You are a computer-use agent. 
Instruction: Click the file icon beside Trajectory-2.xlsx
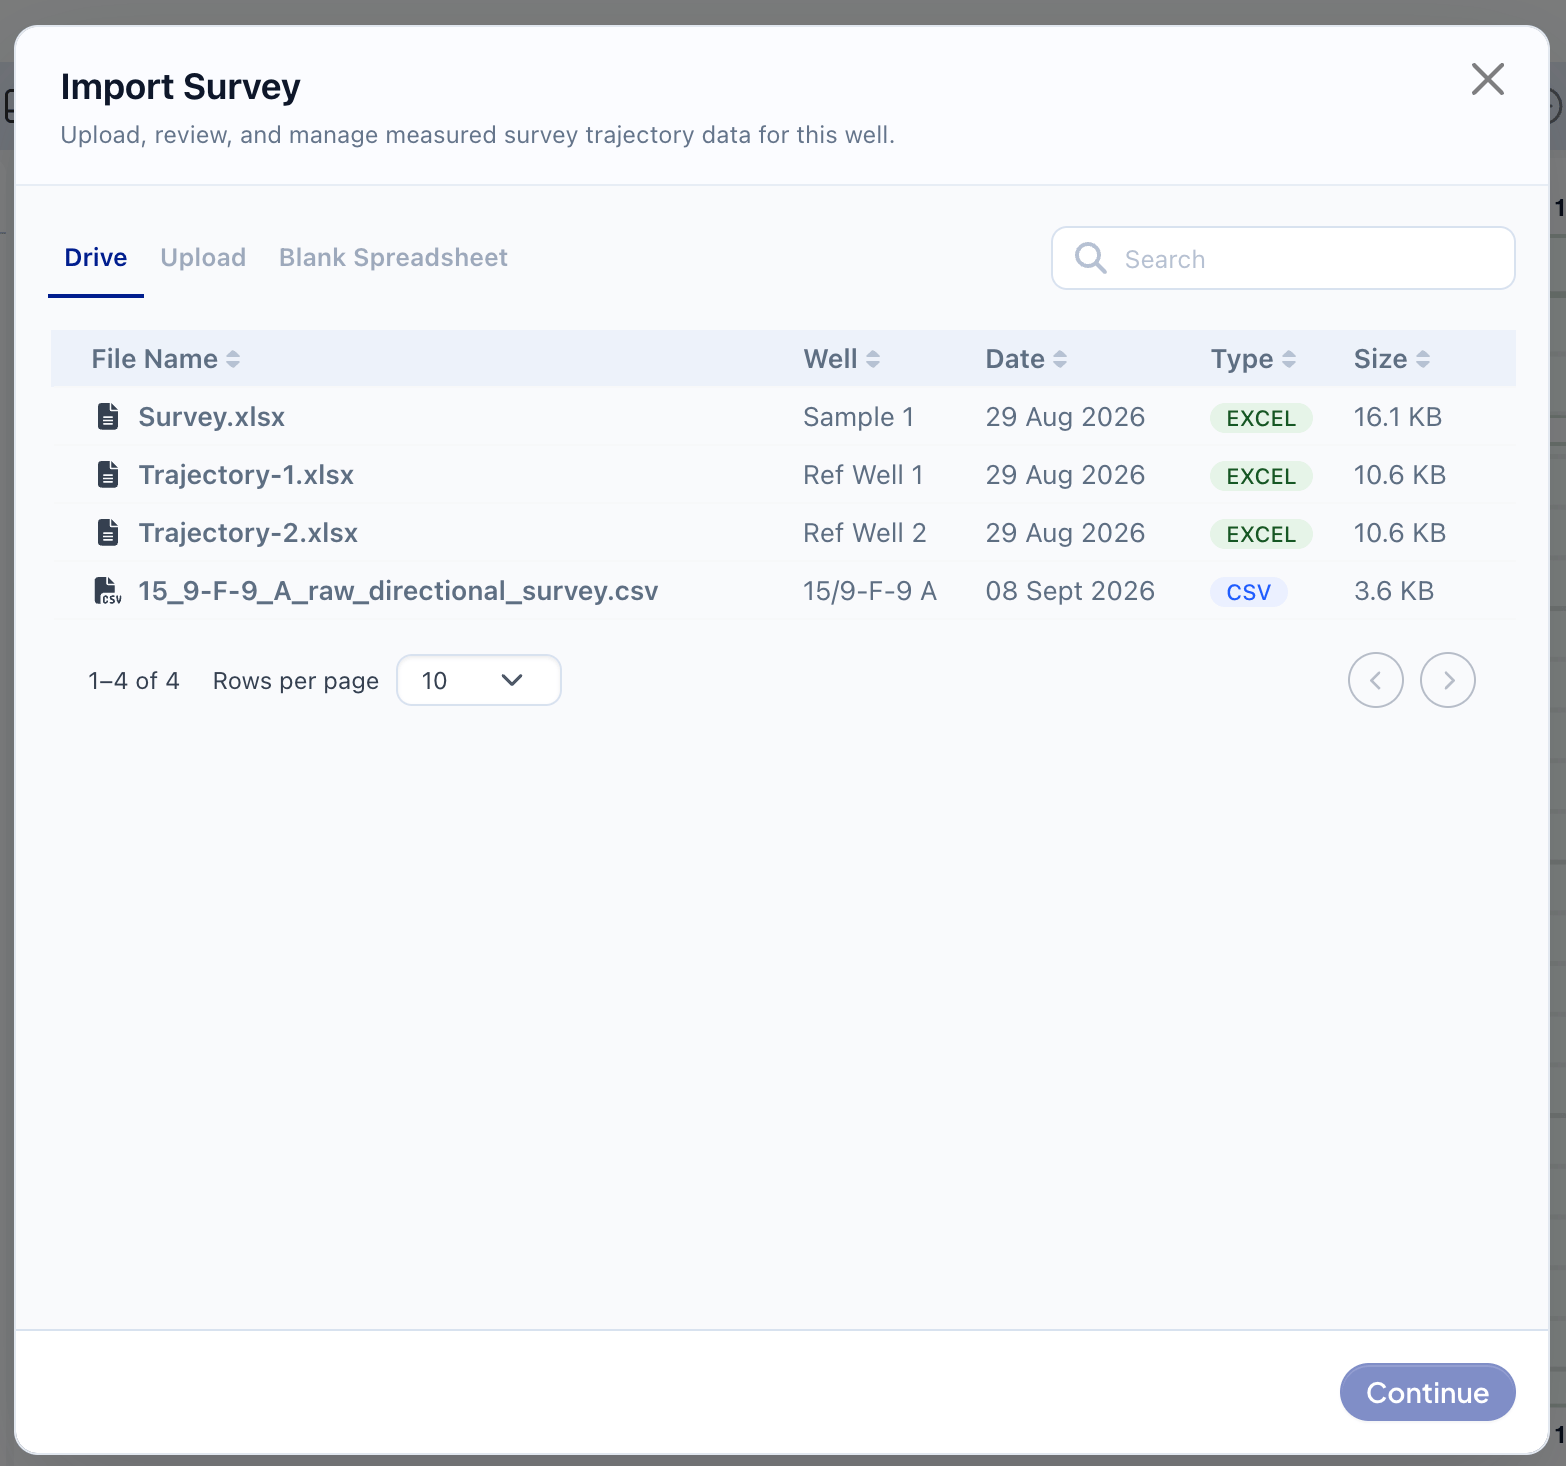(x=108, y=533)
